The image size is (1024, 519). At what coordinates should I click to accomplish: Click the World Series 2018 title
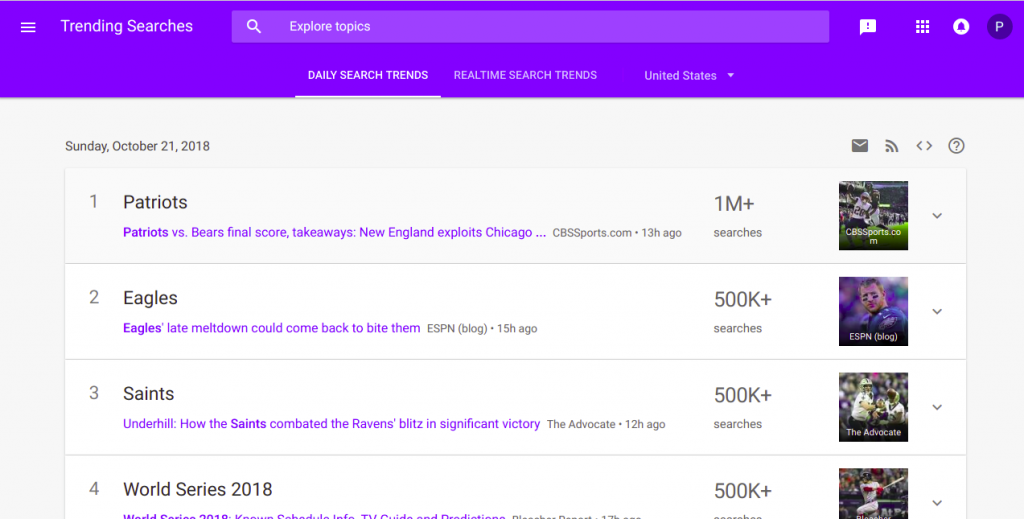tap(198, 489)
